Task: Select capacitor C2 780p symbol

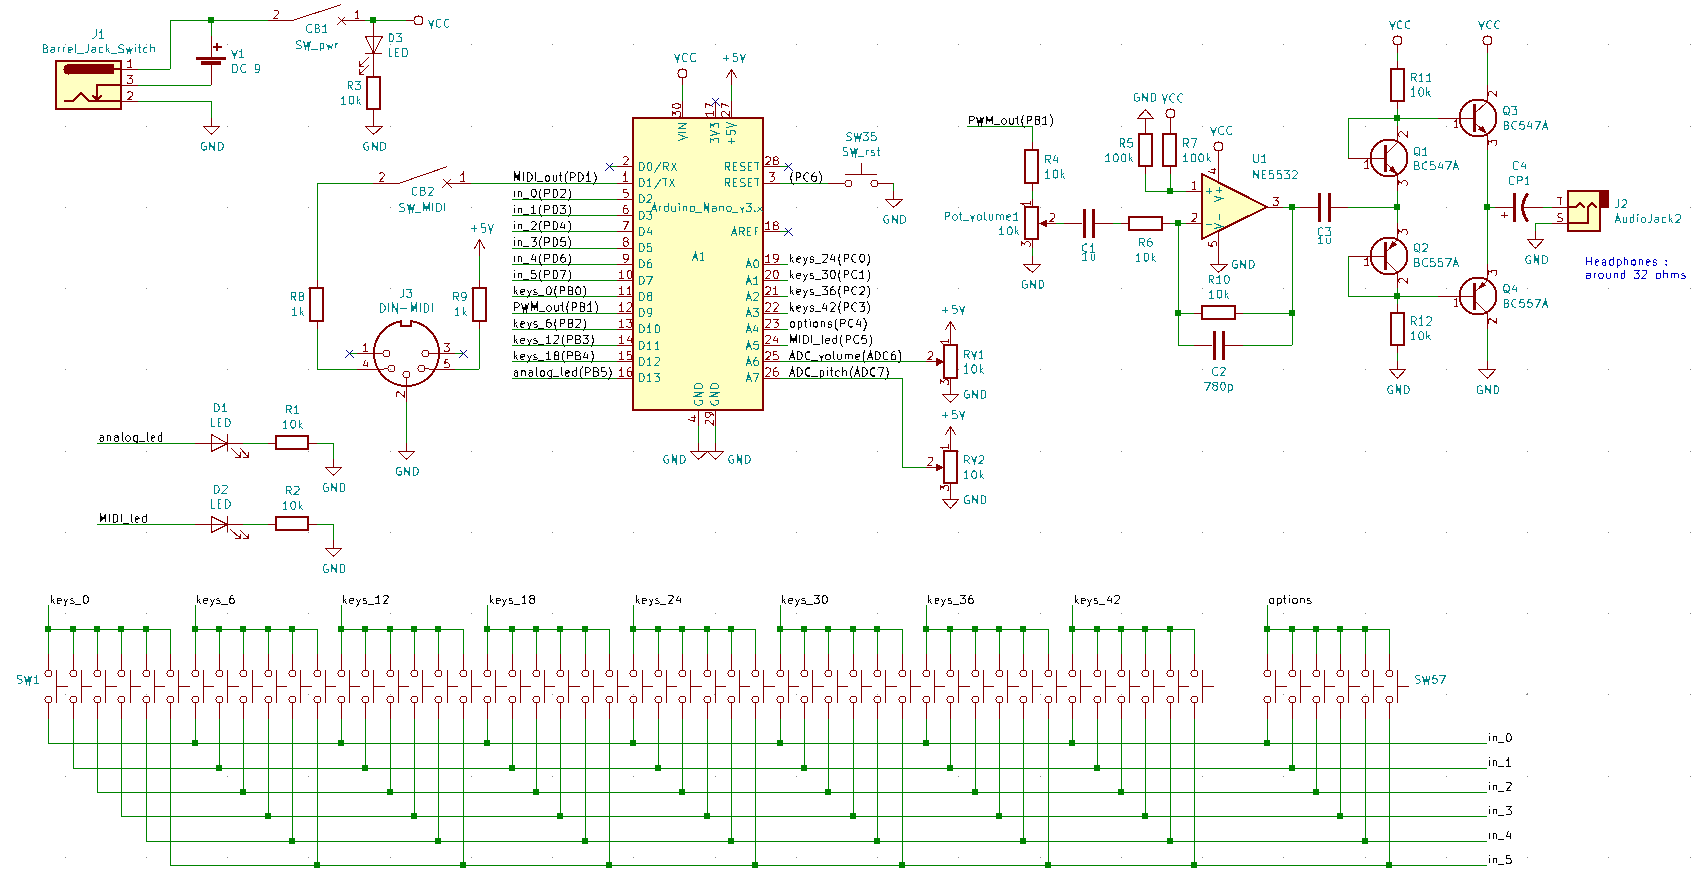Action: click(1218, 346)
